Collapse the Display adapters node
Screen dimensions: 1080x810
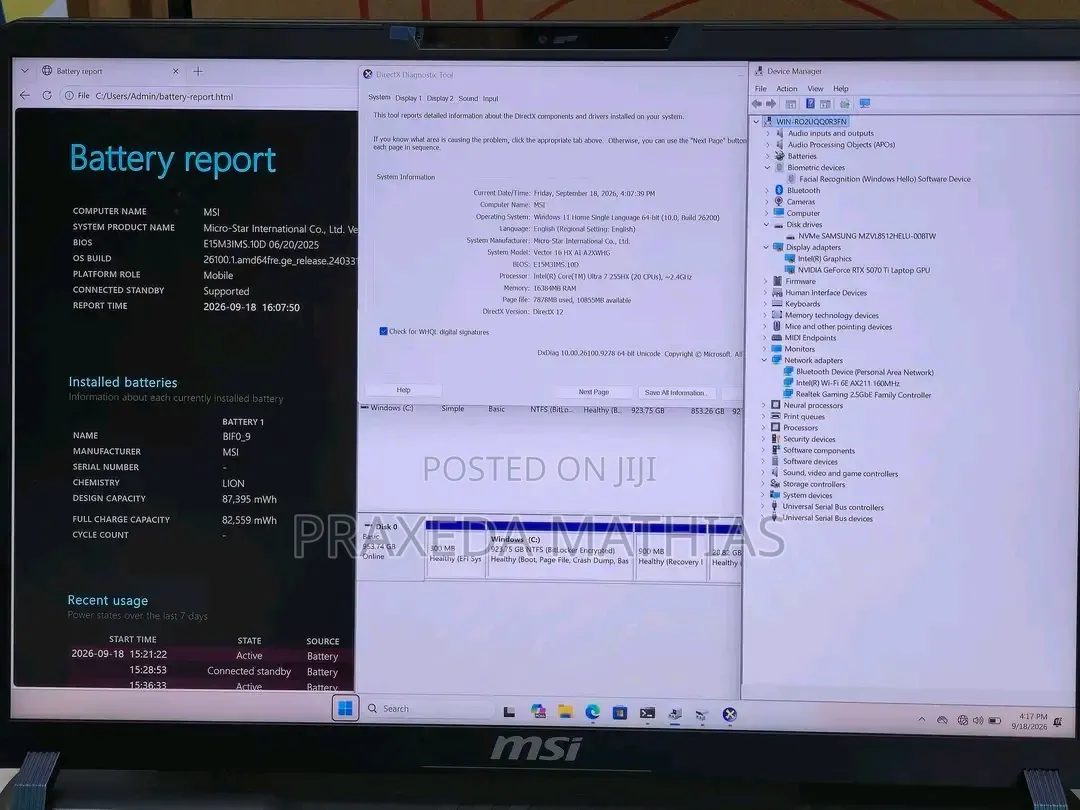click(x=766, y=247)
